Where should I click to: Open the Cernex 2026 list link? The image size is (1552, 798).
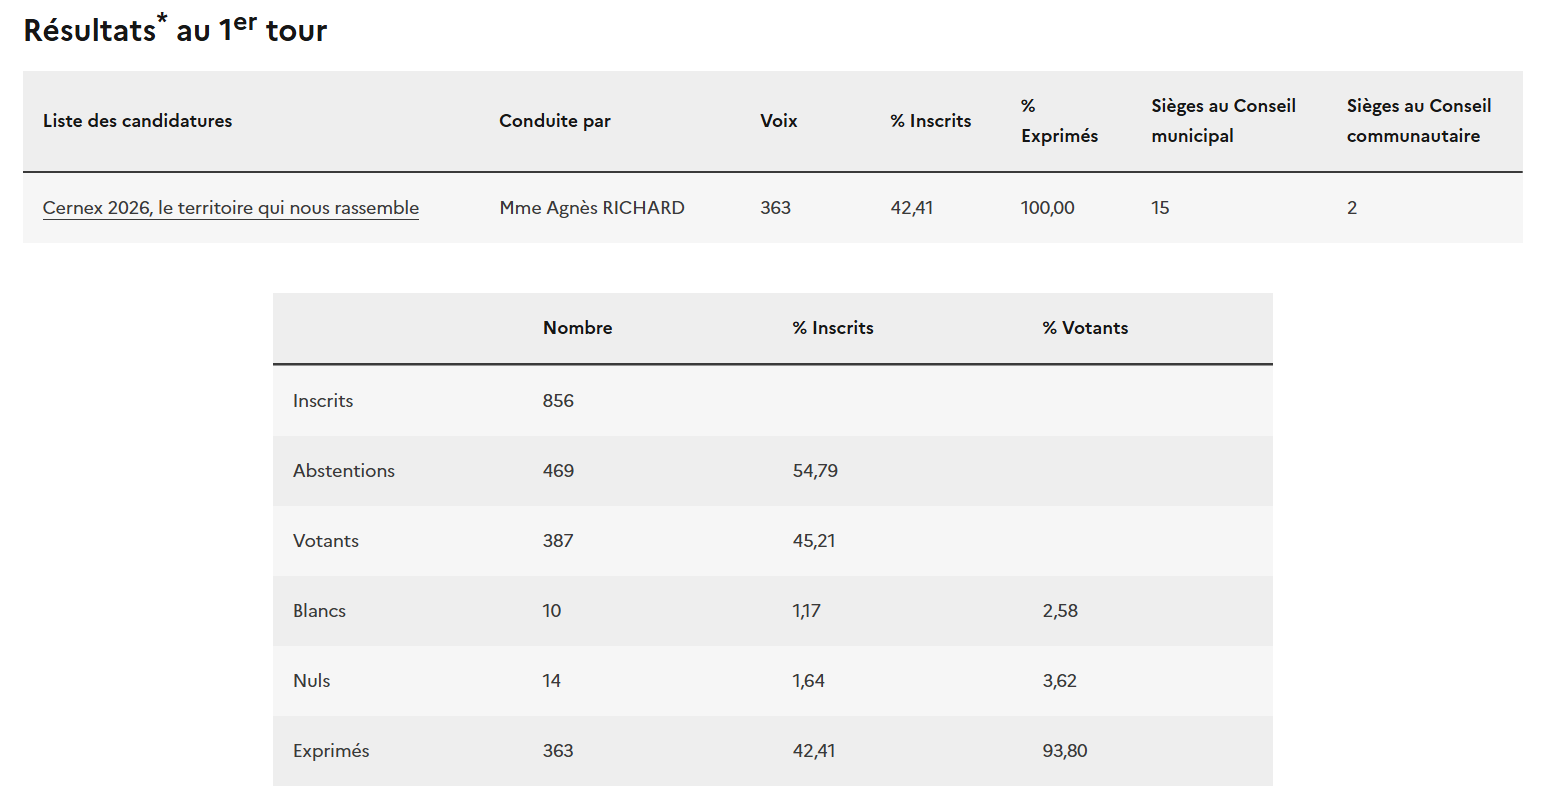pos(230,208)
